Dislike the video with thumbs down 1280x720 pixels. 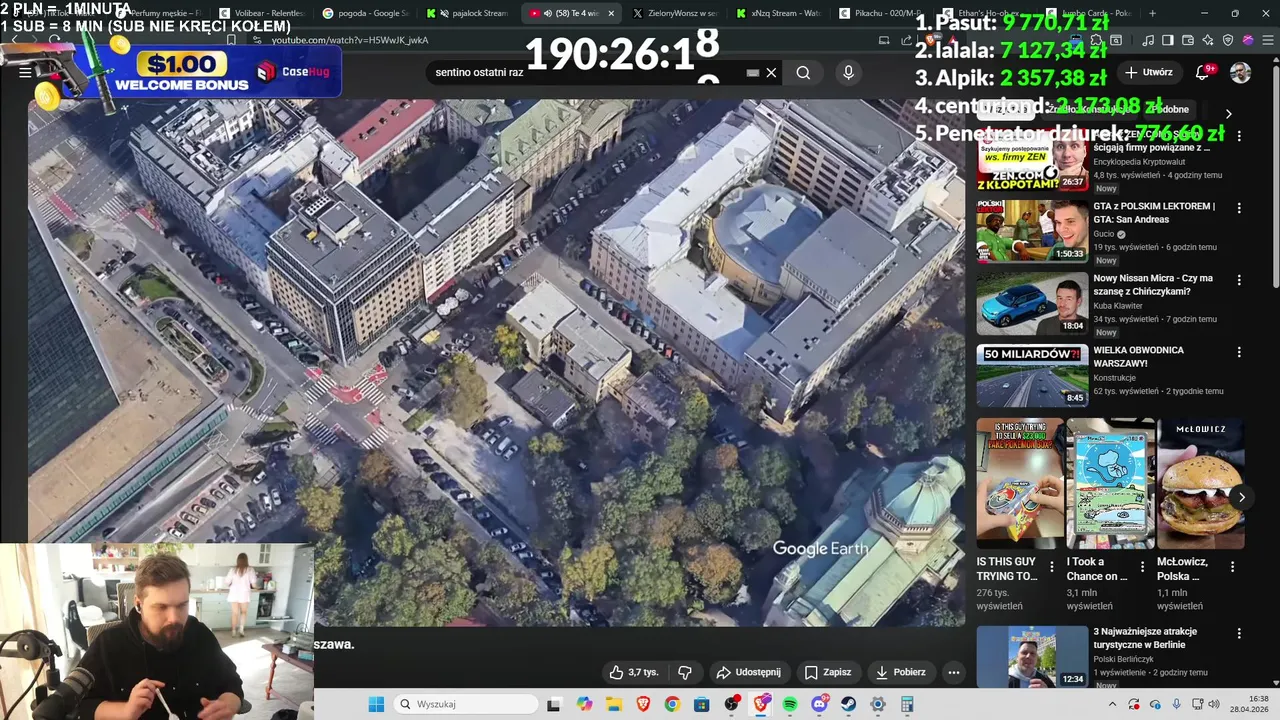(685, 672)
